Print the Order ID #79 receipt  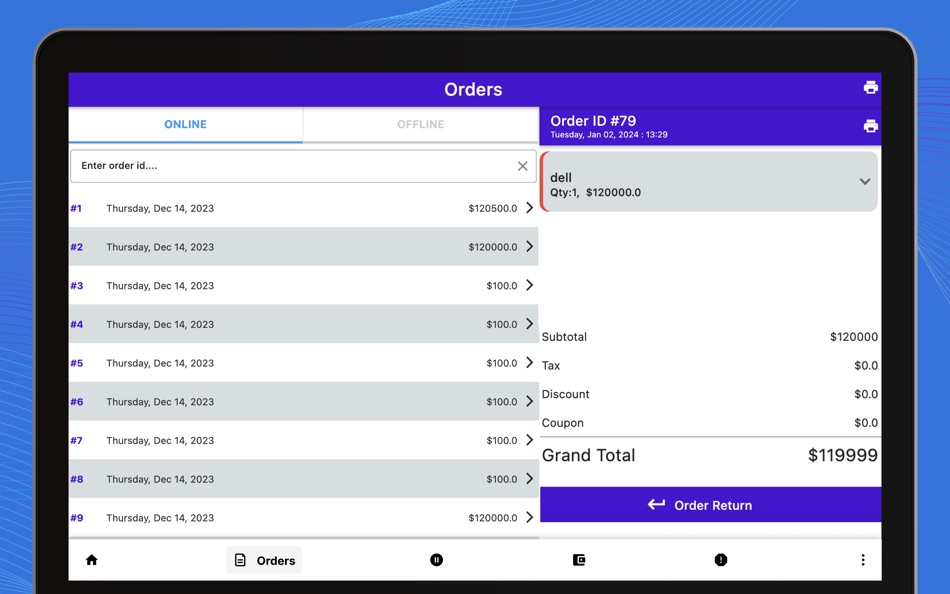(869, 125)
